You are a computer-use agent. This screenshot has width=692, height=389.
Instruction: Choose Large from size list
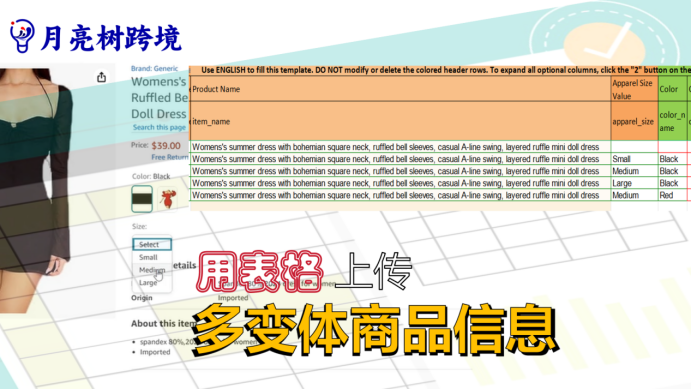point(148,283)
